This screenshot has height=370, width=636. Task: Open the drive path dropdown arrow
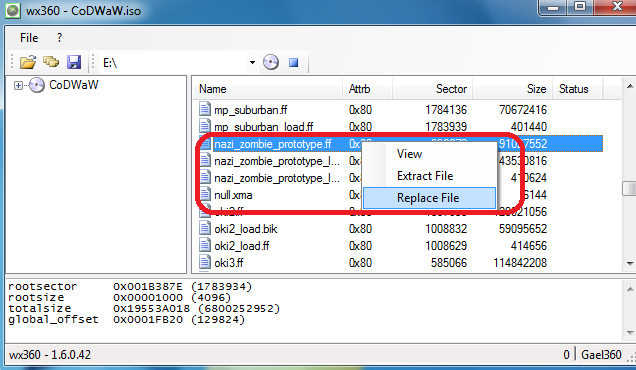tap(252, 62)
